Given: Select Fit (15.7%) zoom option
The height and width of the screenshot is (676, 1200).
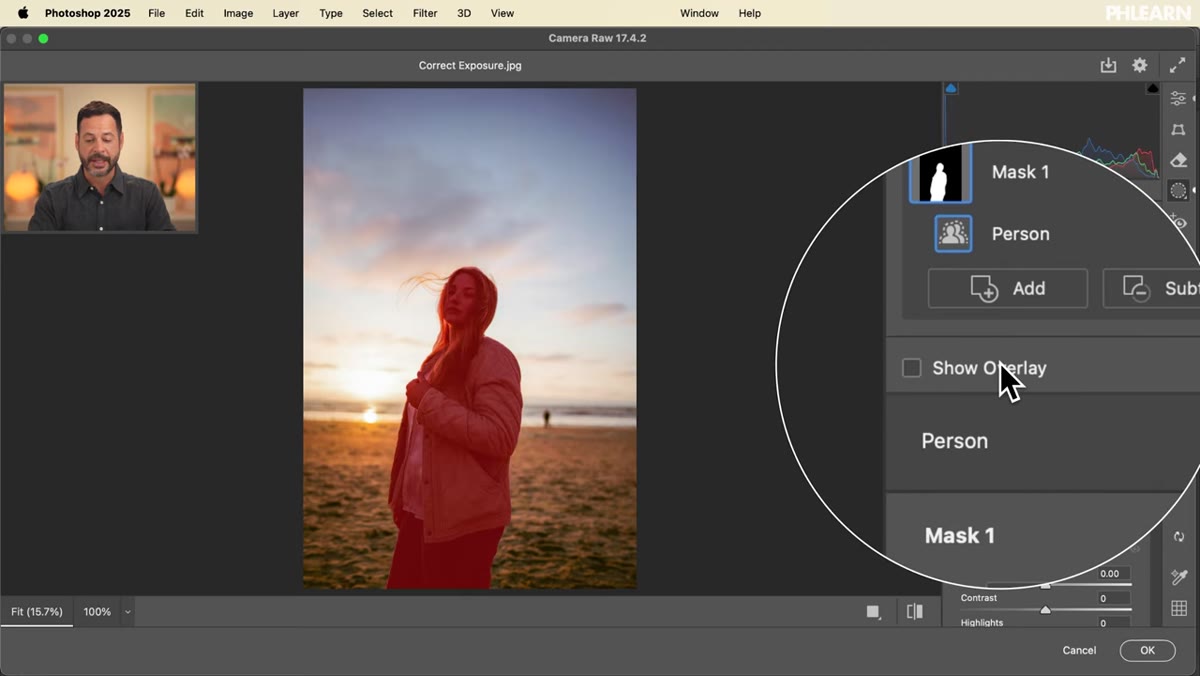Looking at the screenshot, I should pos(37,612).
